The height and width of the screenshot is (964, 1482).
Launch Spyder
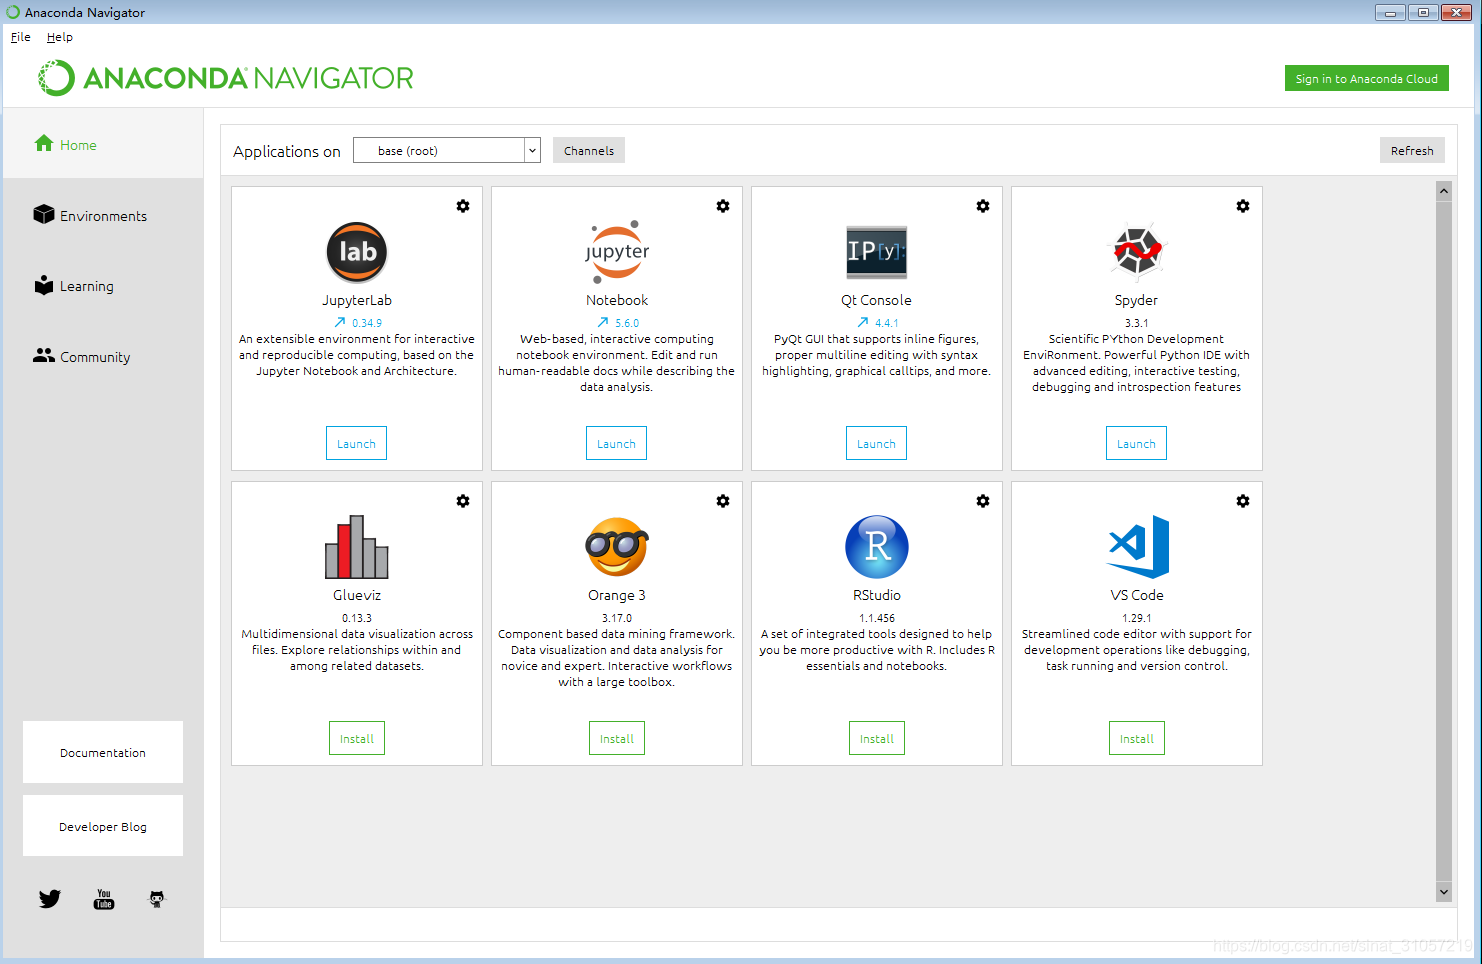[1136, 443]
